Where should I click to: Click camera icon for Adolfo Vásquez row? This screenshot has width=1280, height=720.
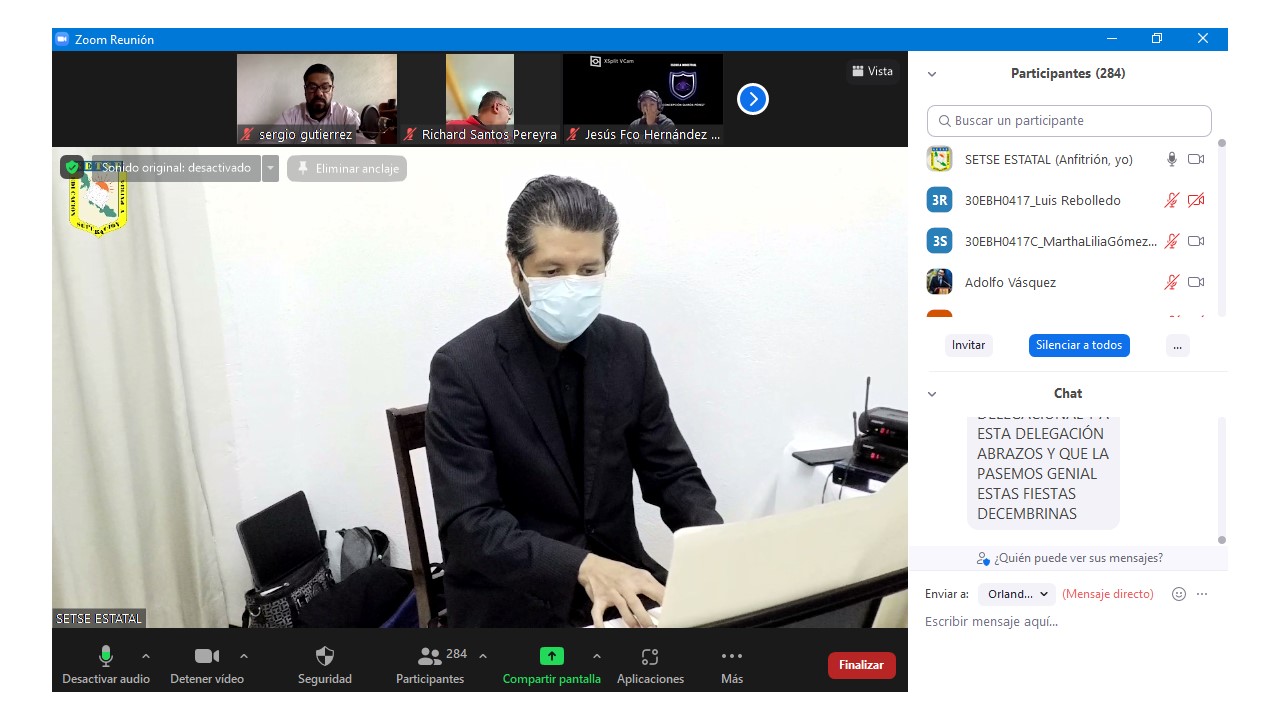(1196, 282)
